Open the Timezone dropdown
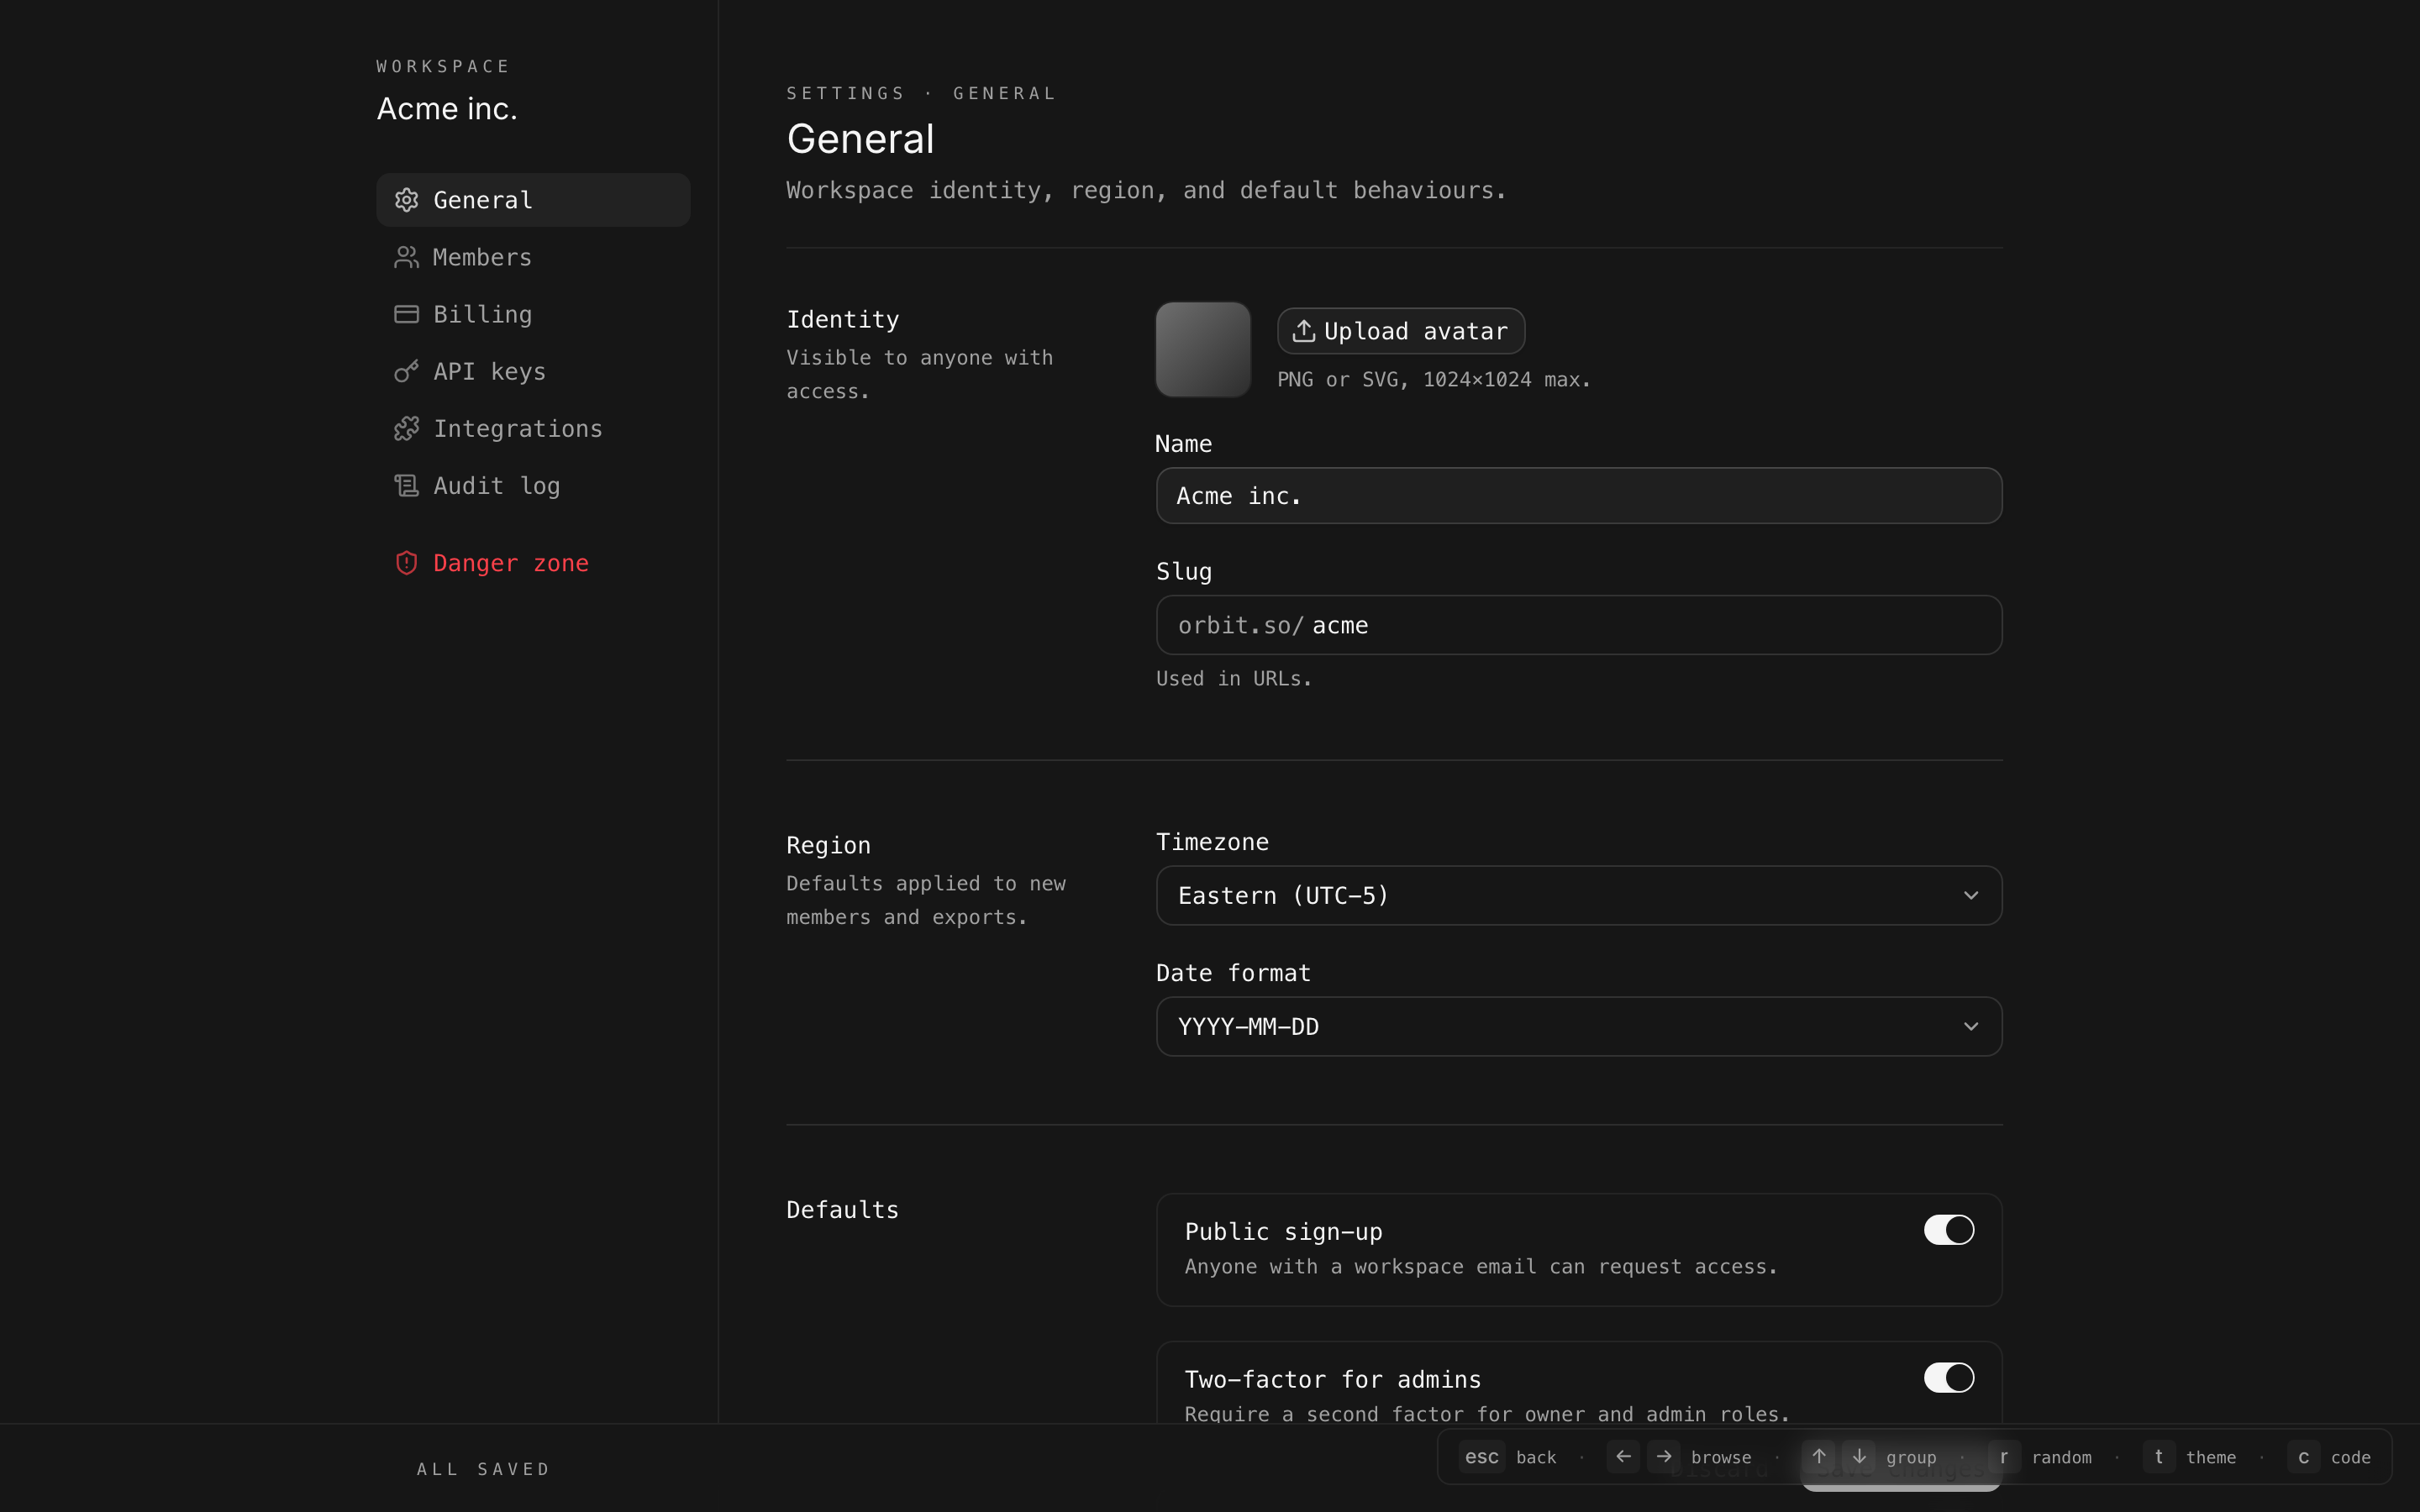2420x1512 pixels. point(1578,895)
